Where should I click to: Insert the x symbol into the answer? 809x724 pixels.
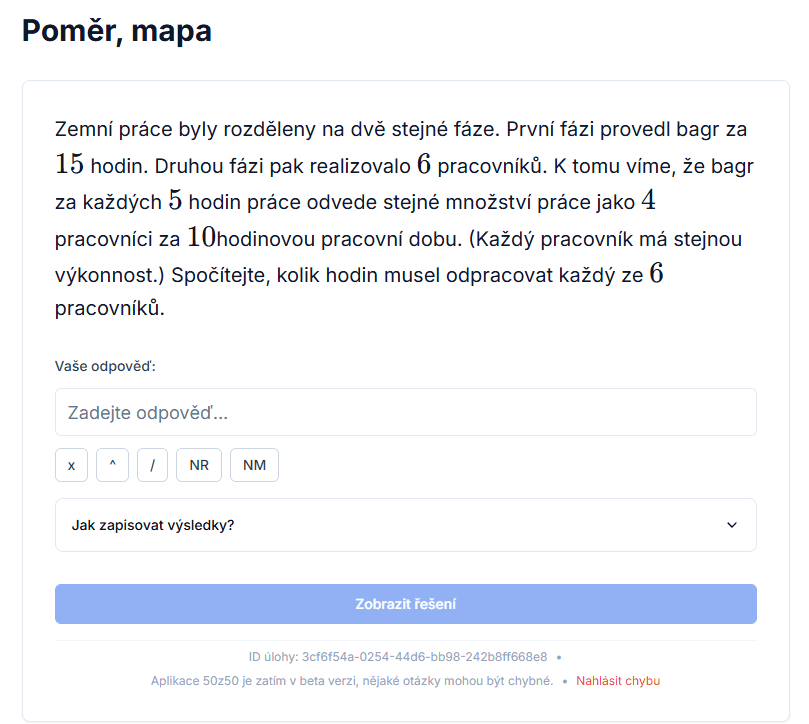point(71,464)
